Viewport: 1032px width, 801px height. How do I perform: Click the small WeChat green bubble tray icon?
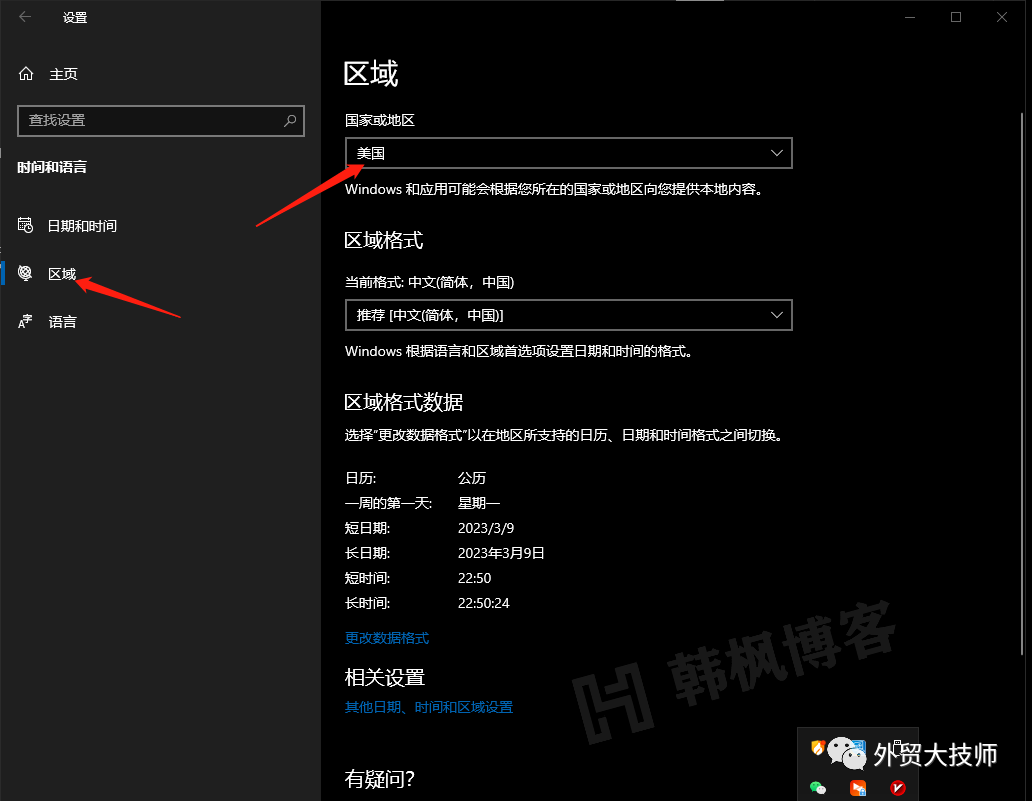pos(817,787)
